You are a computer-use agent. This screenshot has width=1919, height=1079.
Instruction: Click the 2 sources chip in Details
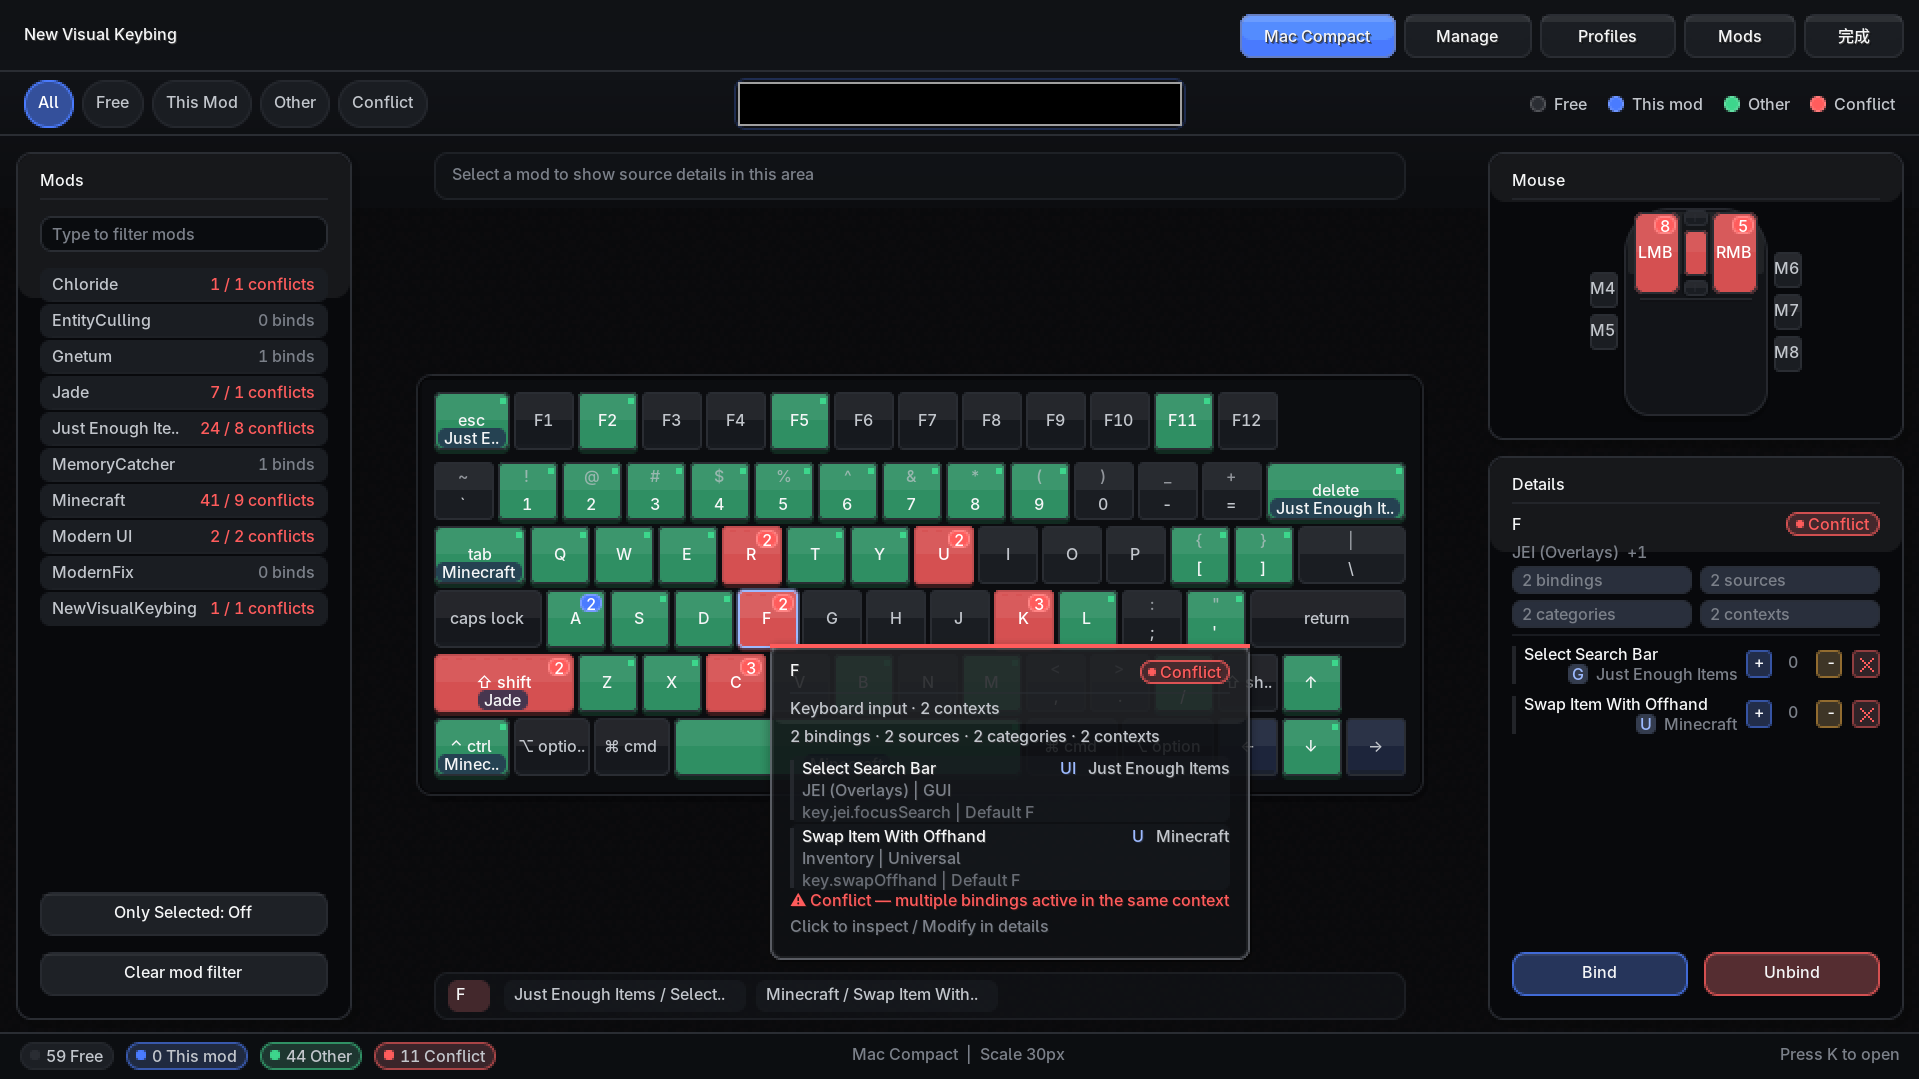coord(1790,581)
